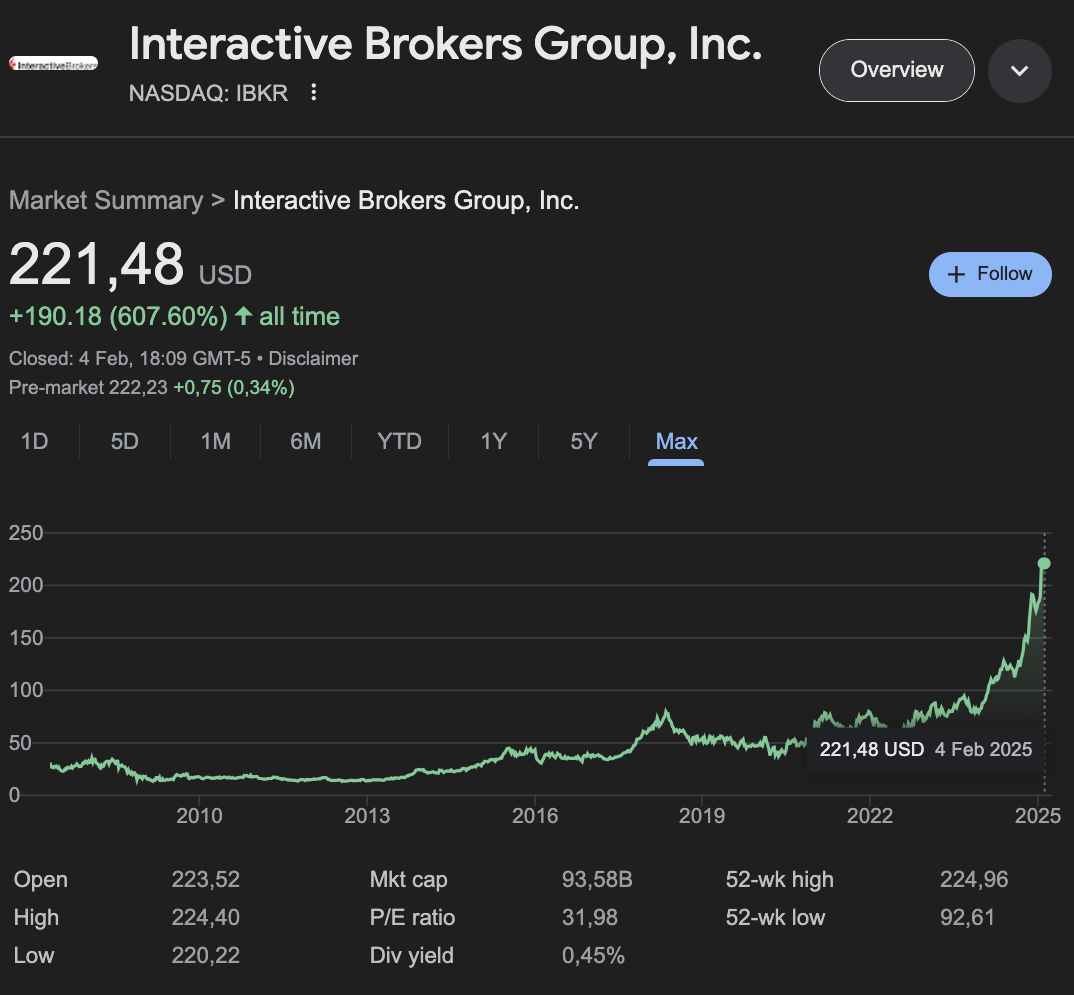Open the three-dot menu beside NASDAQ: IBKR

313,92
